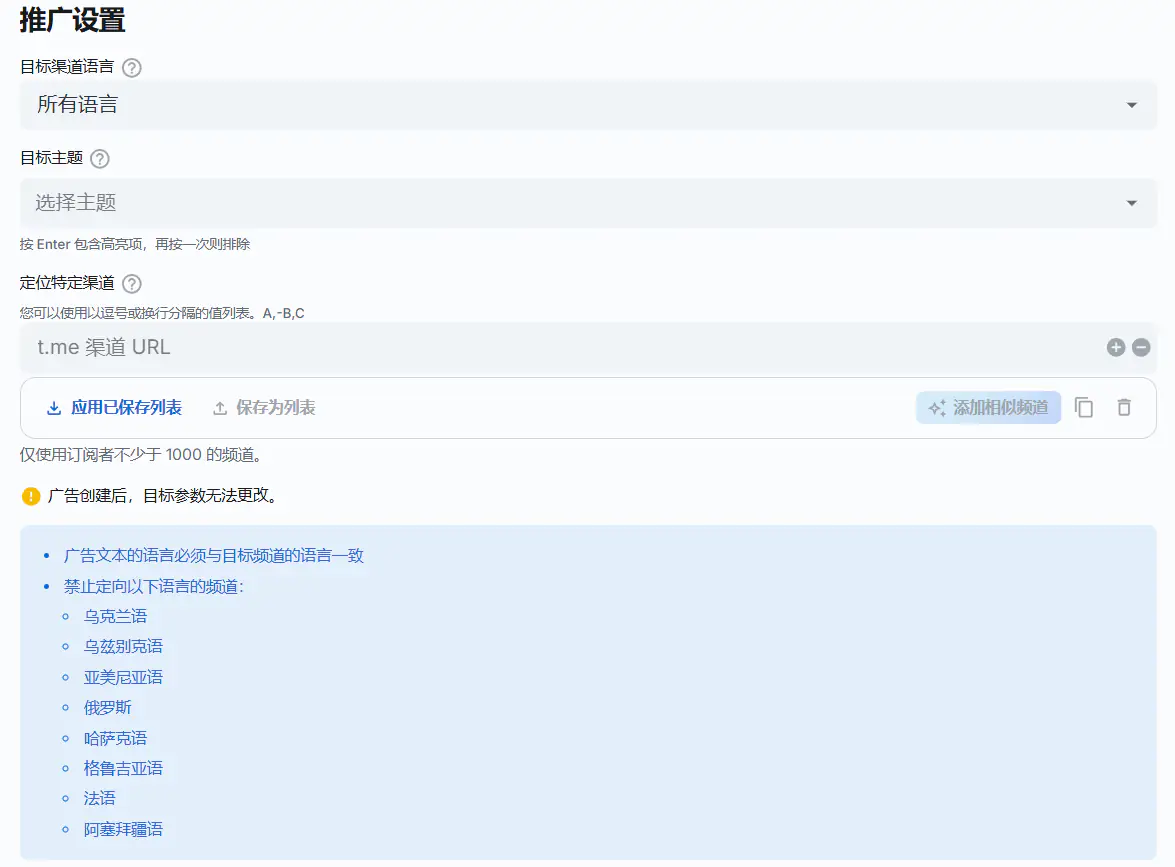This screenshot has width=1175, height=867.
Task: Click the copy channel list icon
Action: pos(1084,408)
